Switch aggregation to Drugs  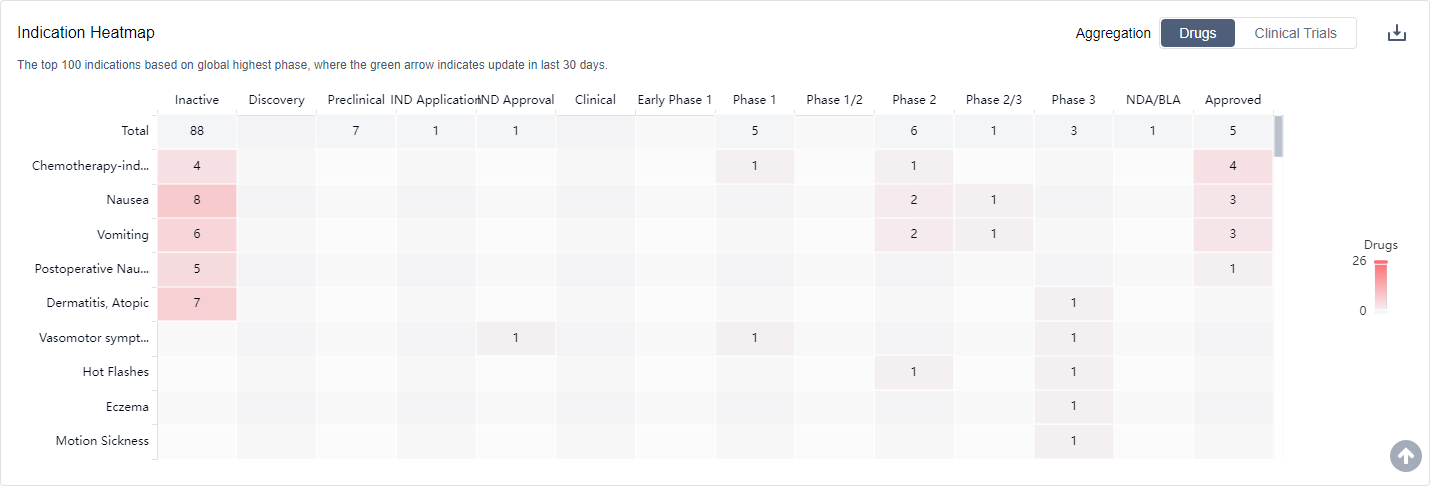(1197, 33)
